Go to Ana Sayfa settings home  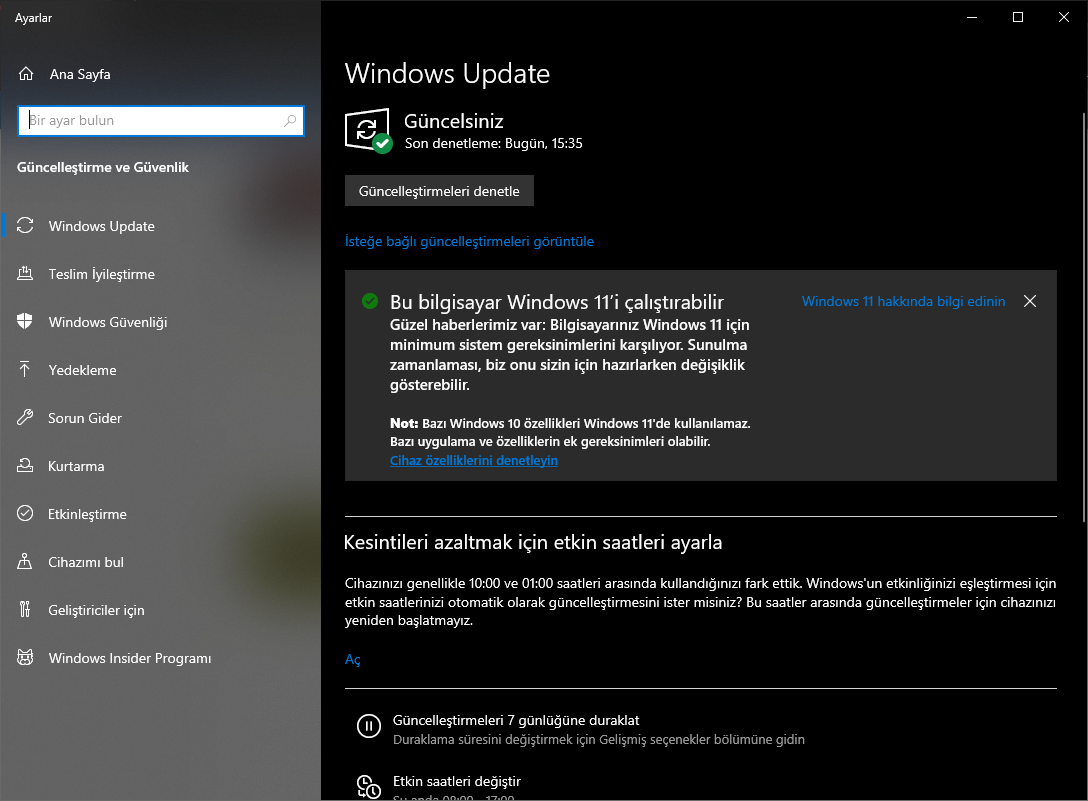click(160, 74)
